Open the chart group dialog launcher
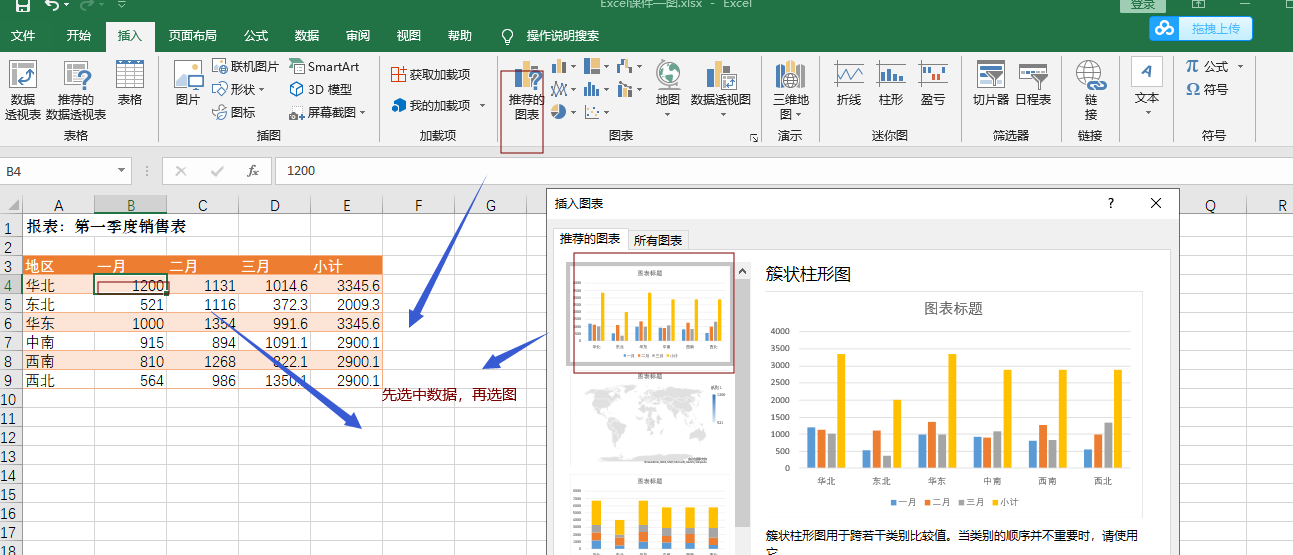 coord(755,137)
